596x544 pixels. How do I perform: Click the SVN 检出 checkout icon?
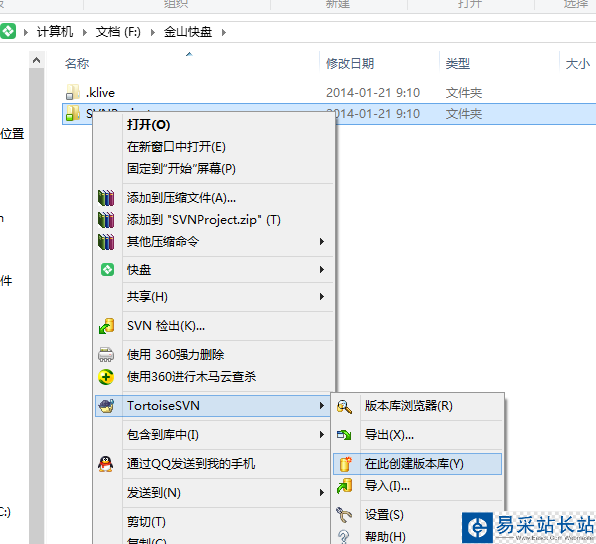[x=106, y=326]
